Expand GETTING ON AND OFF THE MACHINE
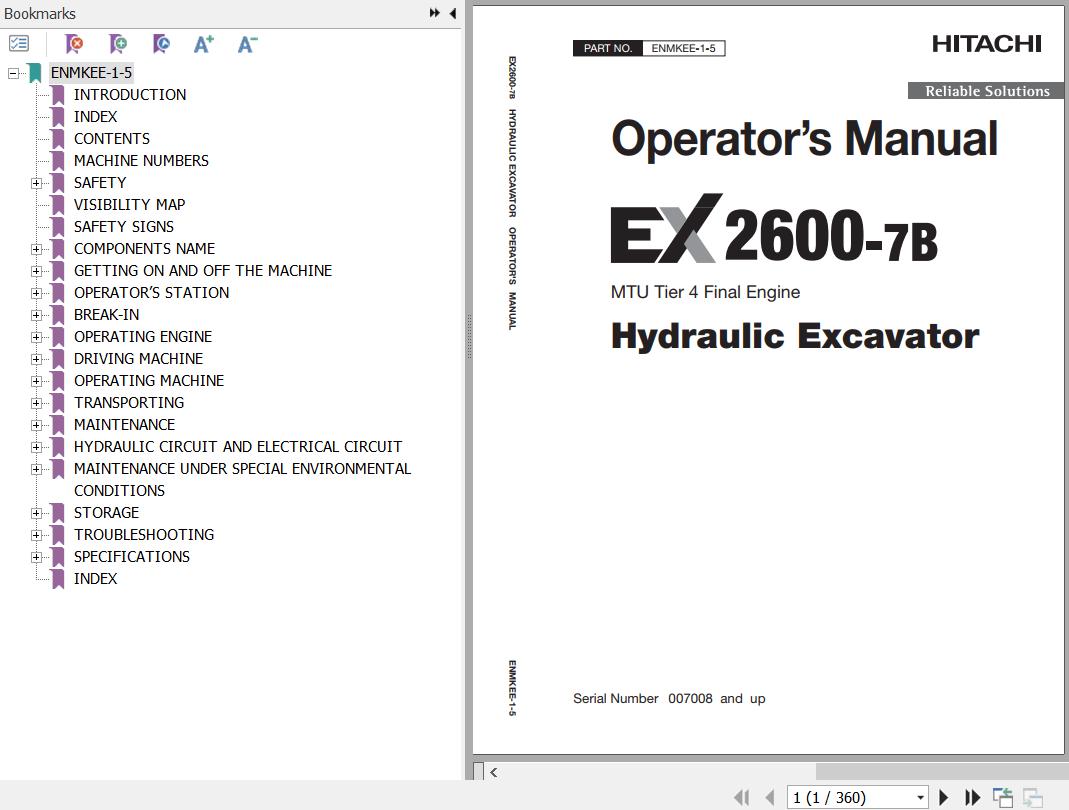 (x=36, y=271)
